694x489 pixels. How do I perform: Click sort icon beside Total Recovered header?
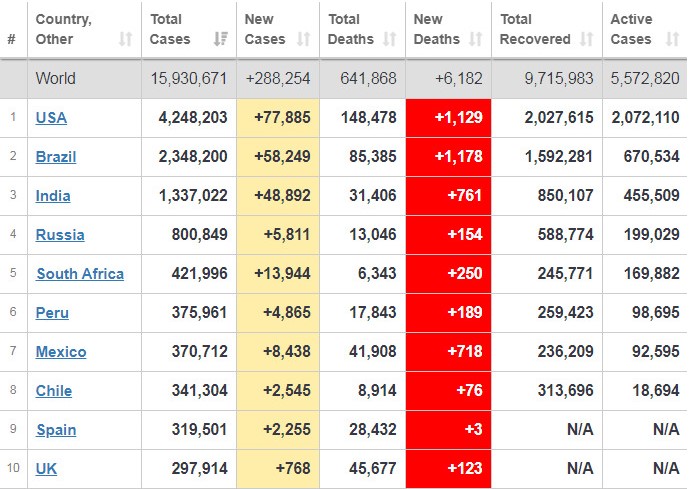click(x=587, y=39)
